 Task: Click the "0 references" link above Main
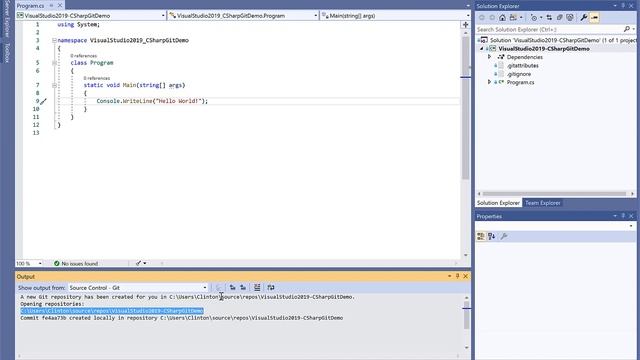tap(97, 78)
